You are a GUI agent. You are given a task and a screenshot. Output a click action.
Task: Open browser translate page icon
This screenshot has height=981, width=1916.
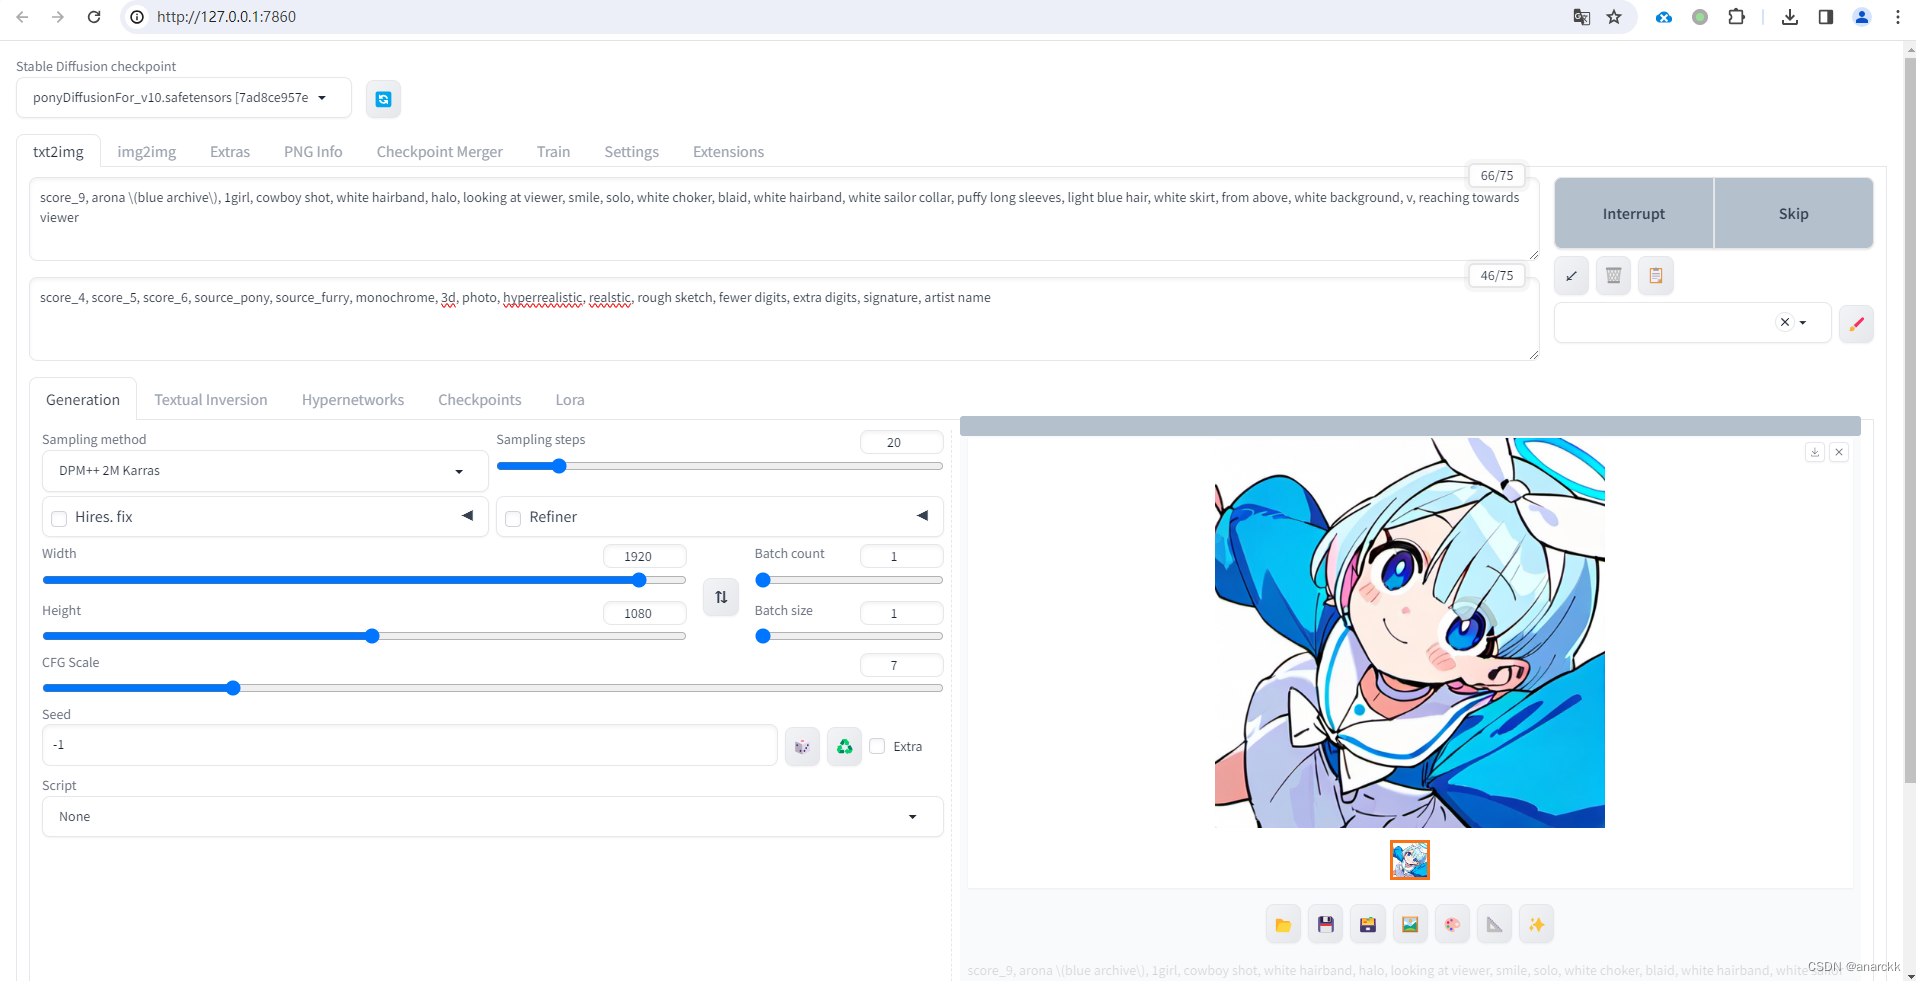click(1581, 17)
